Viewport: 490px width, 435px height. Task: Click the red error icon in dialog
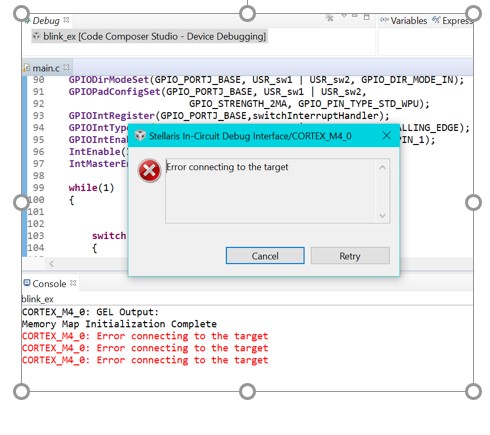[149, 171]
